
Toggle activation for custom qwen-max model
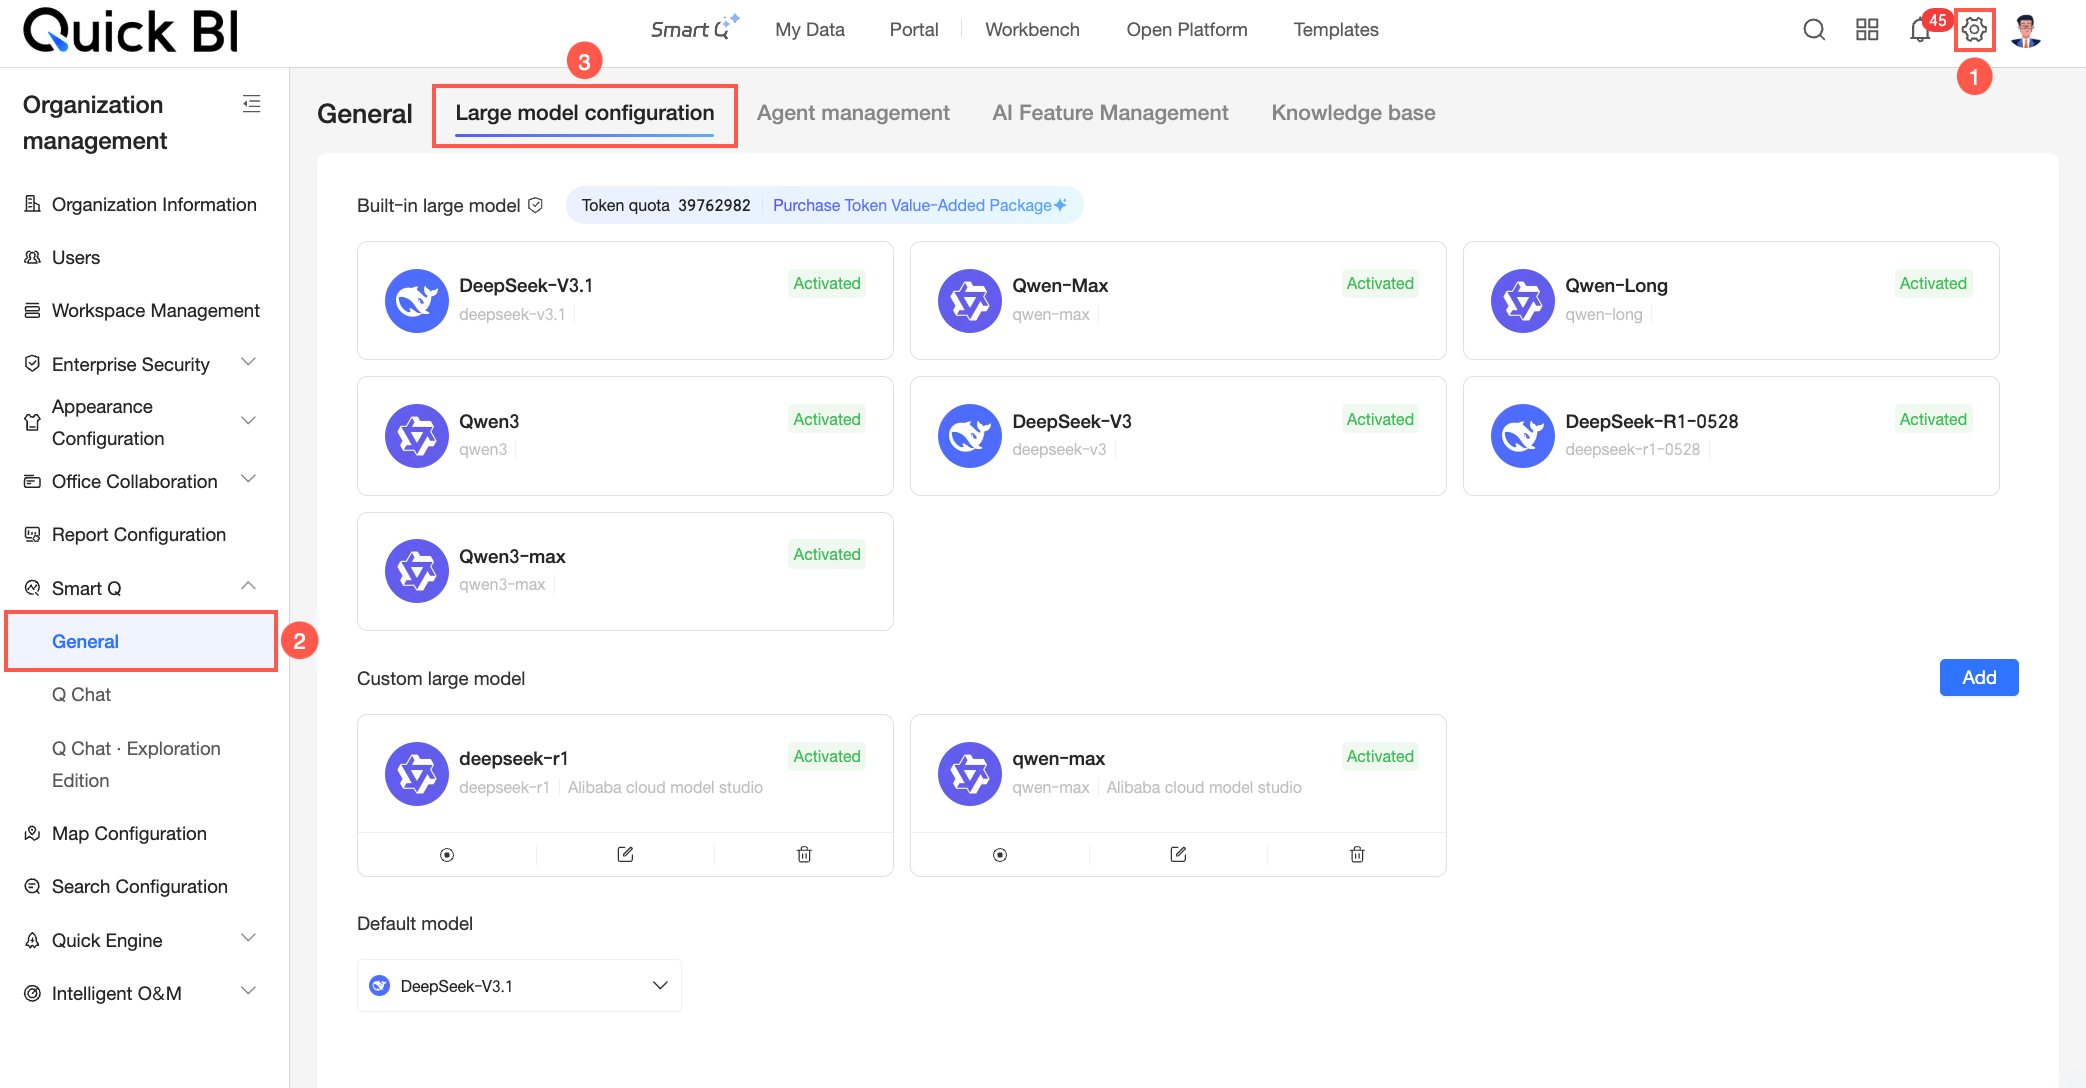coord(1000,855)
